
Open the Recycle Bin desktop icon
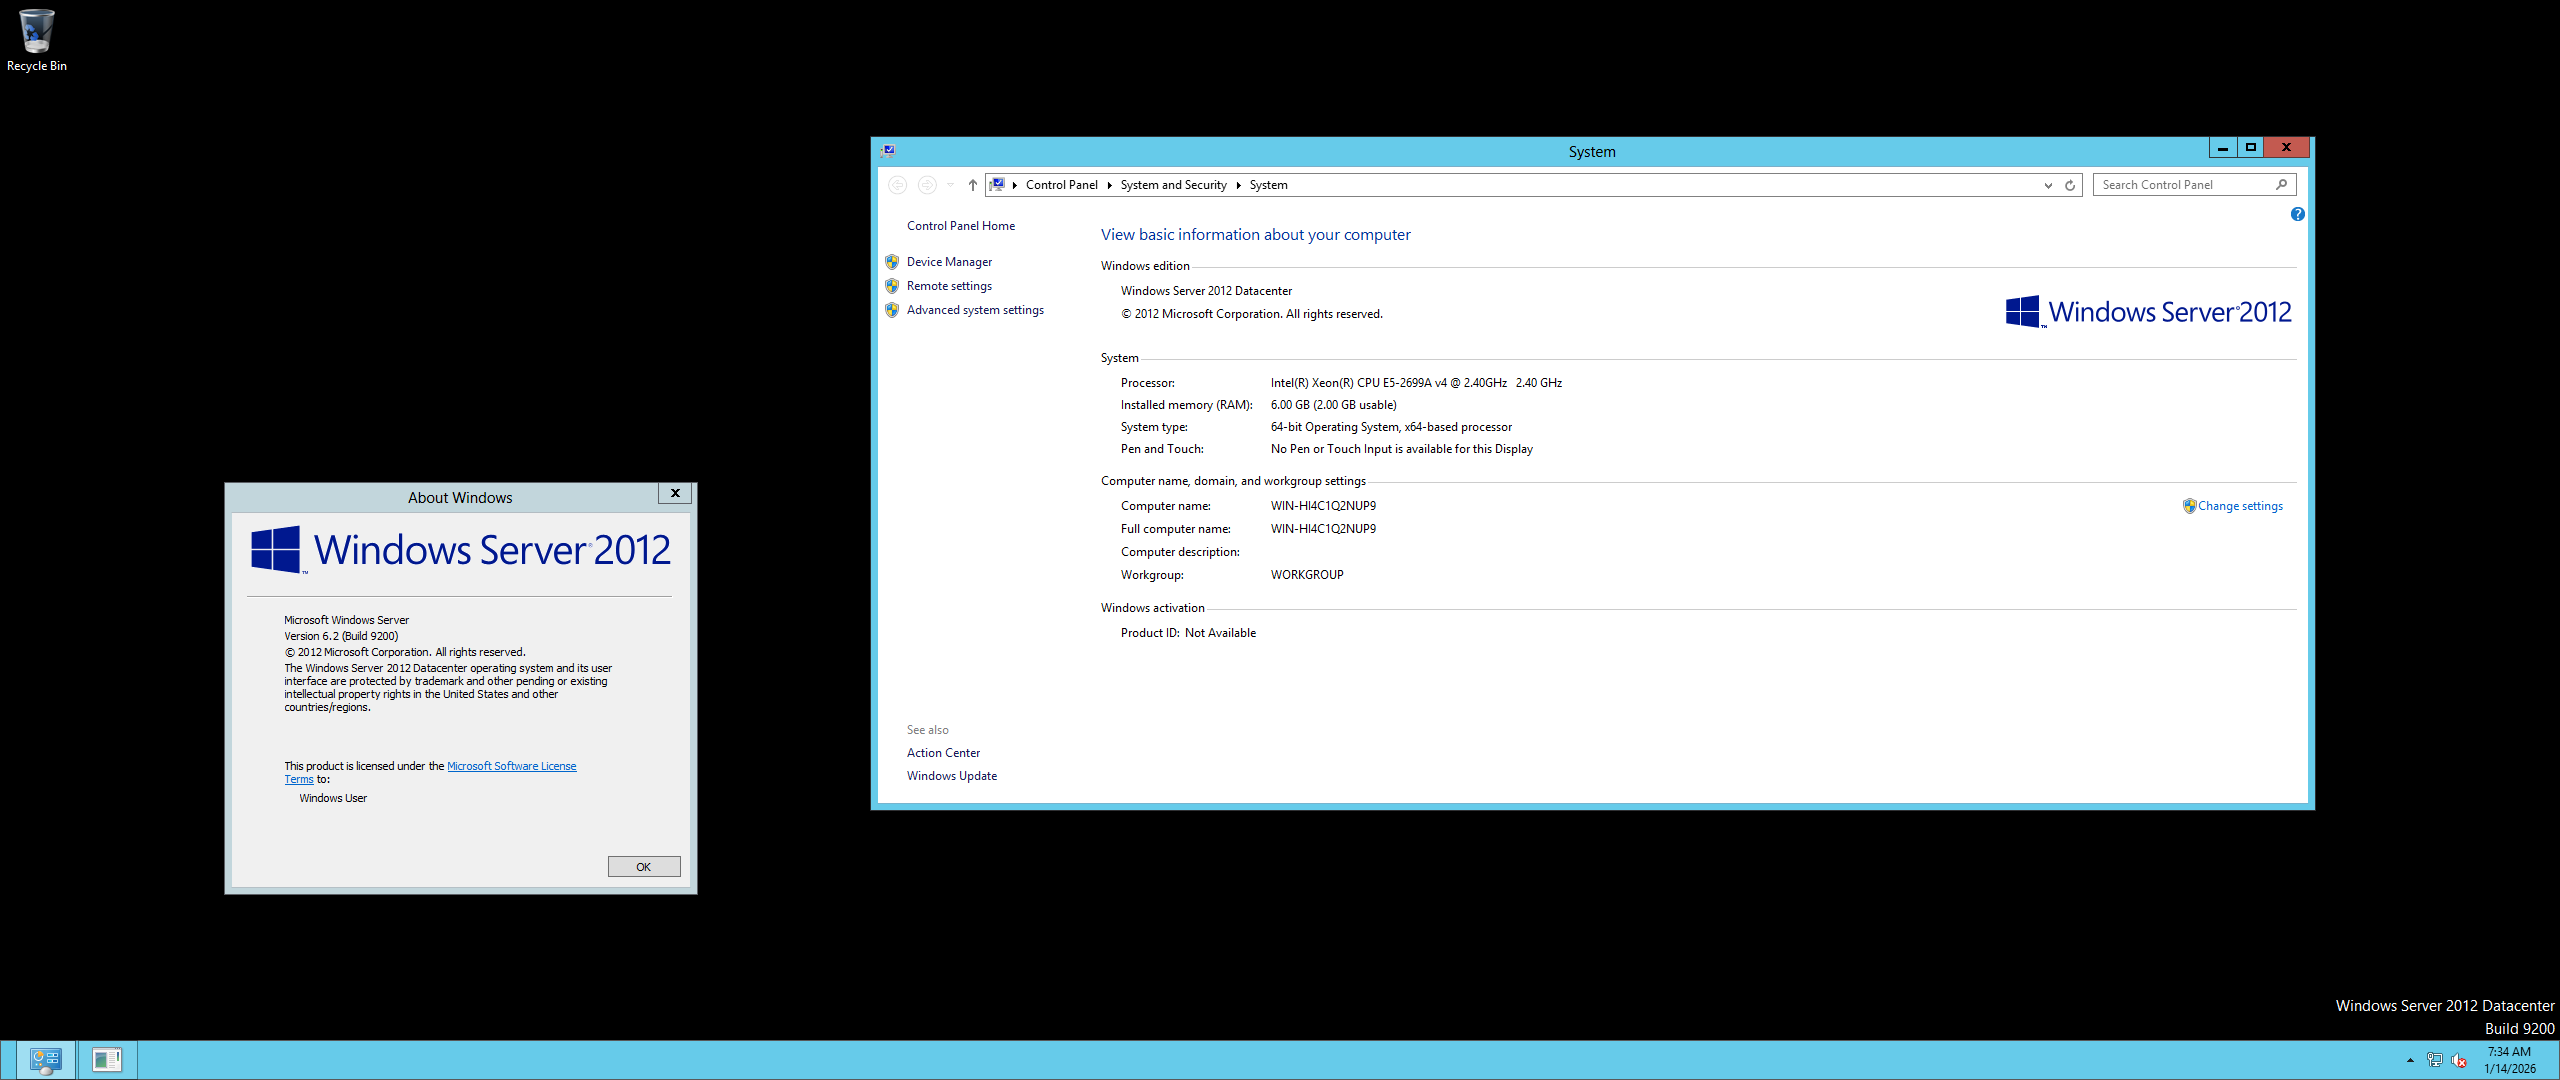coord(36,40)
